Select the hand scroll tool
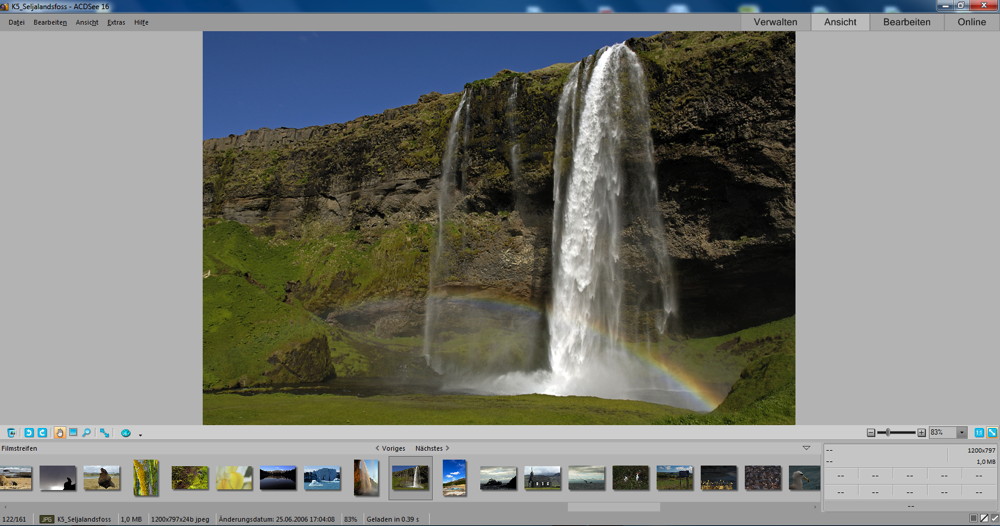This screenshot has height=526, width=1000. 60,433
